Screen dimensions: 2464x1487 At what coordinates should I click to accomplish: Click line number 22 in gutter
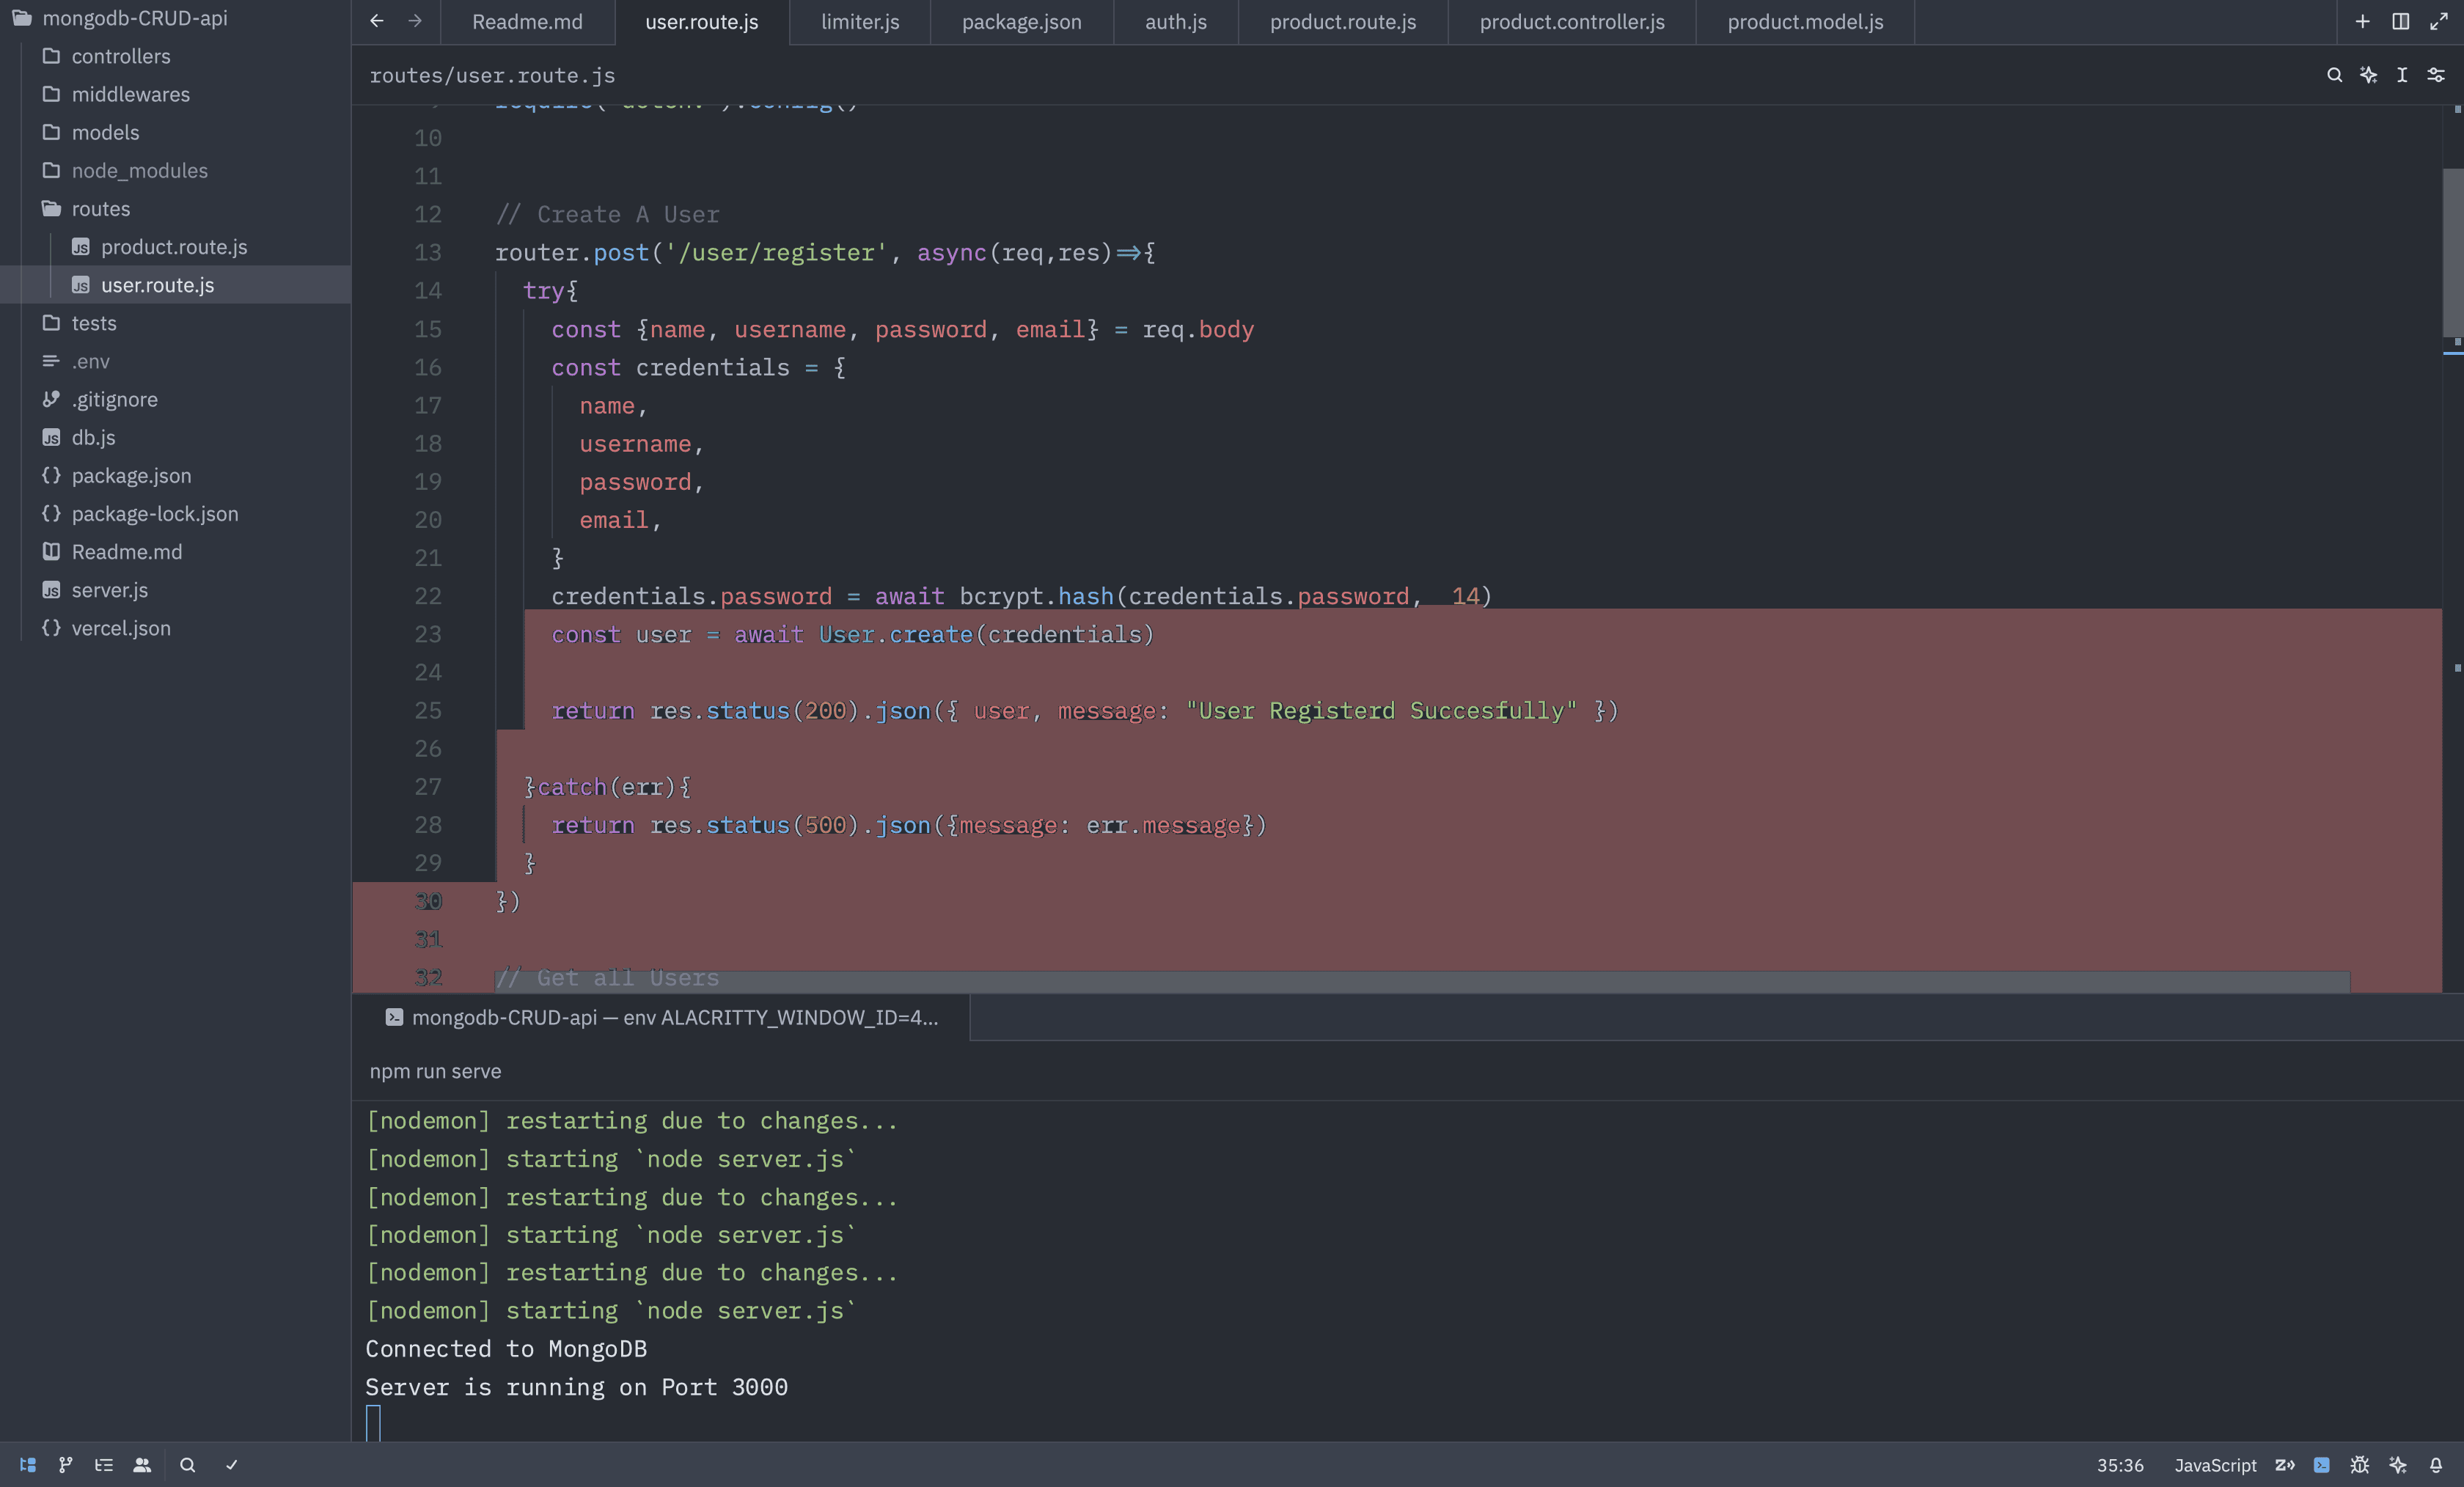pyautogui.click(x=428, y=596)
